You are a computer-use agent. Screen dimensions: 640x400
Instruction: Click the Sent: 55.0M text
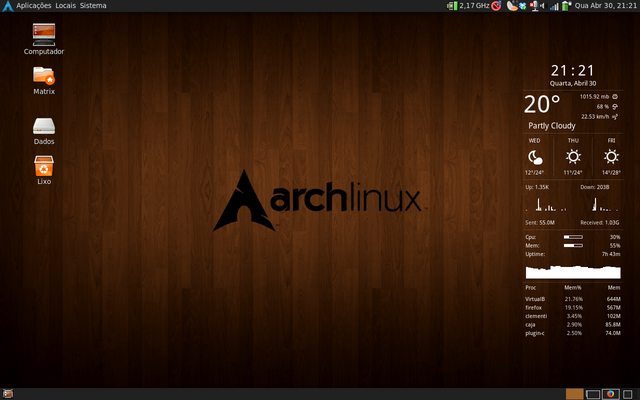point(540,223)
